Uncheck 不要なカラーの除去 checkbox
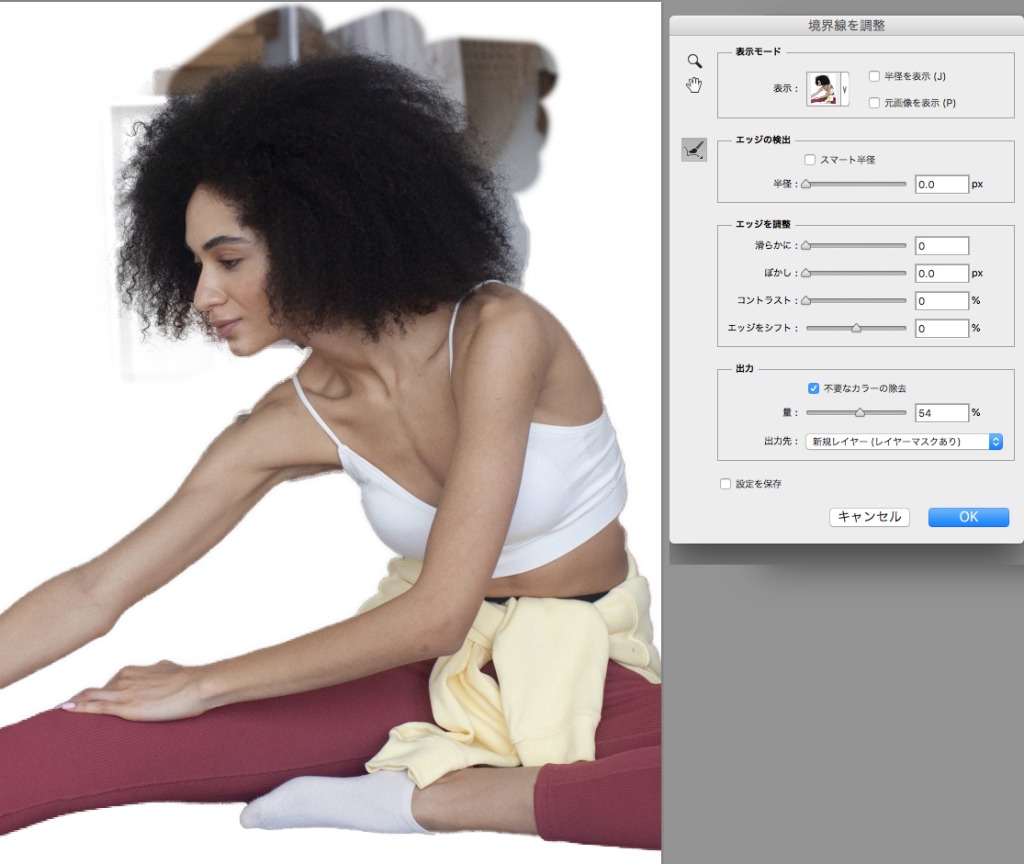The image size is (1024, 864). coord(814,389)
